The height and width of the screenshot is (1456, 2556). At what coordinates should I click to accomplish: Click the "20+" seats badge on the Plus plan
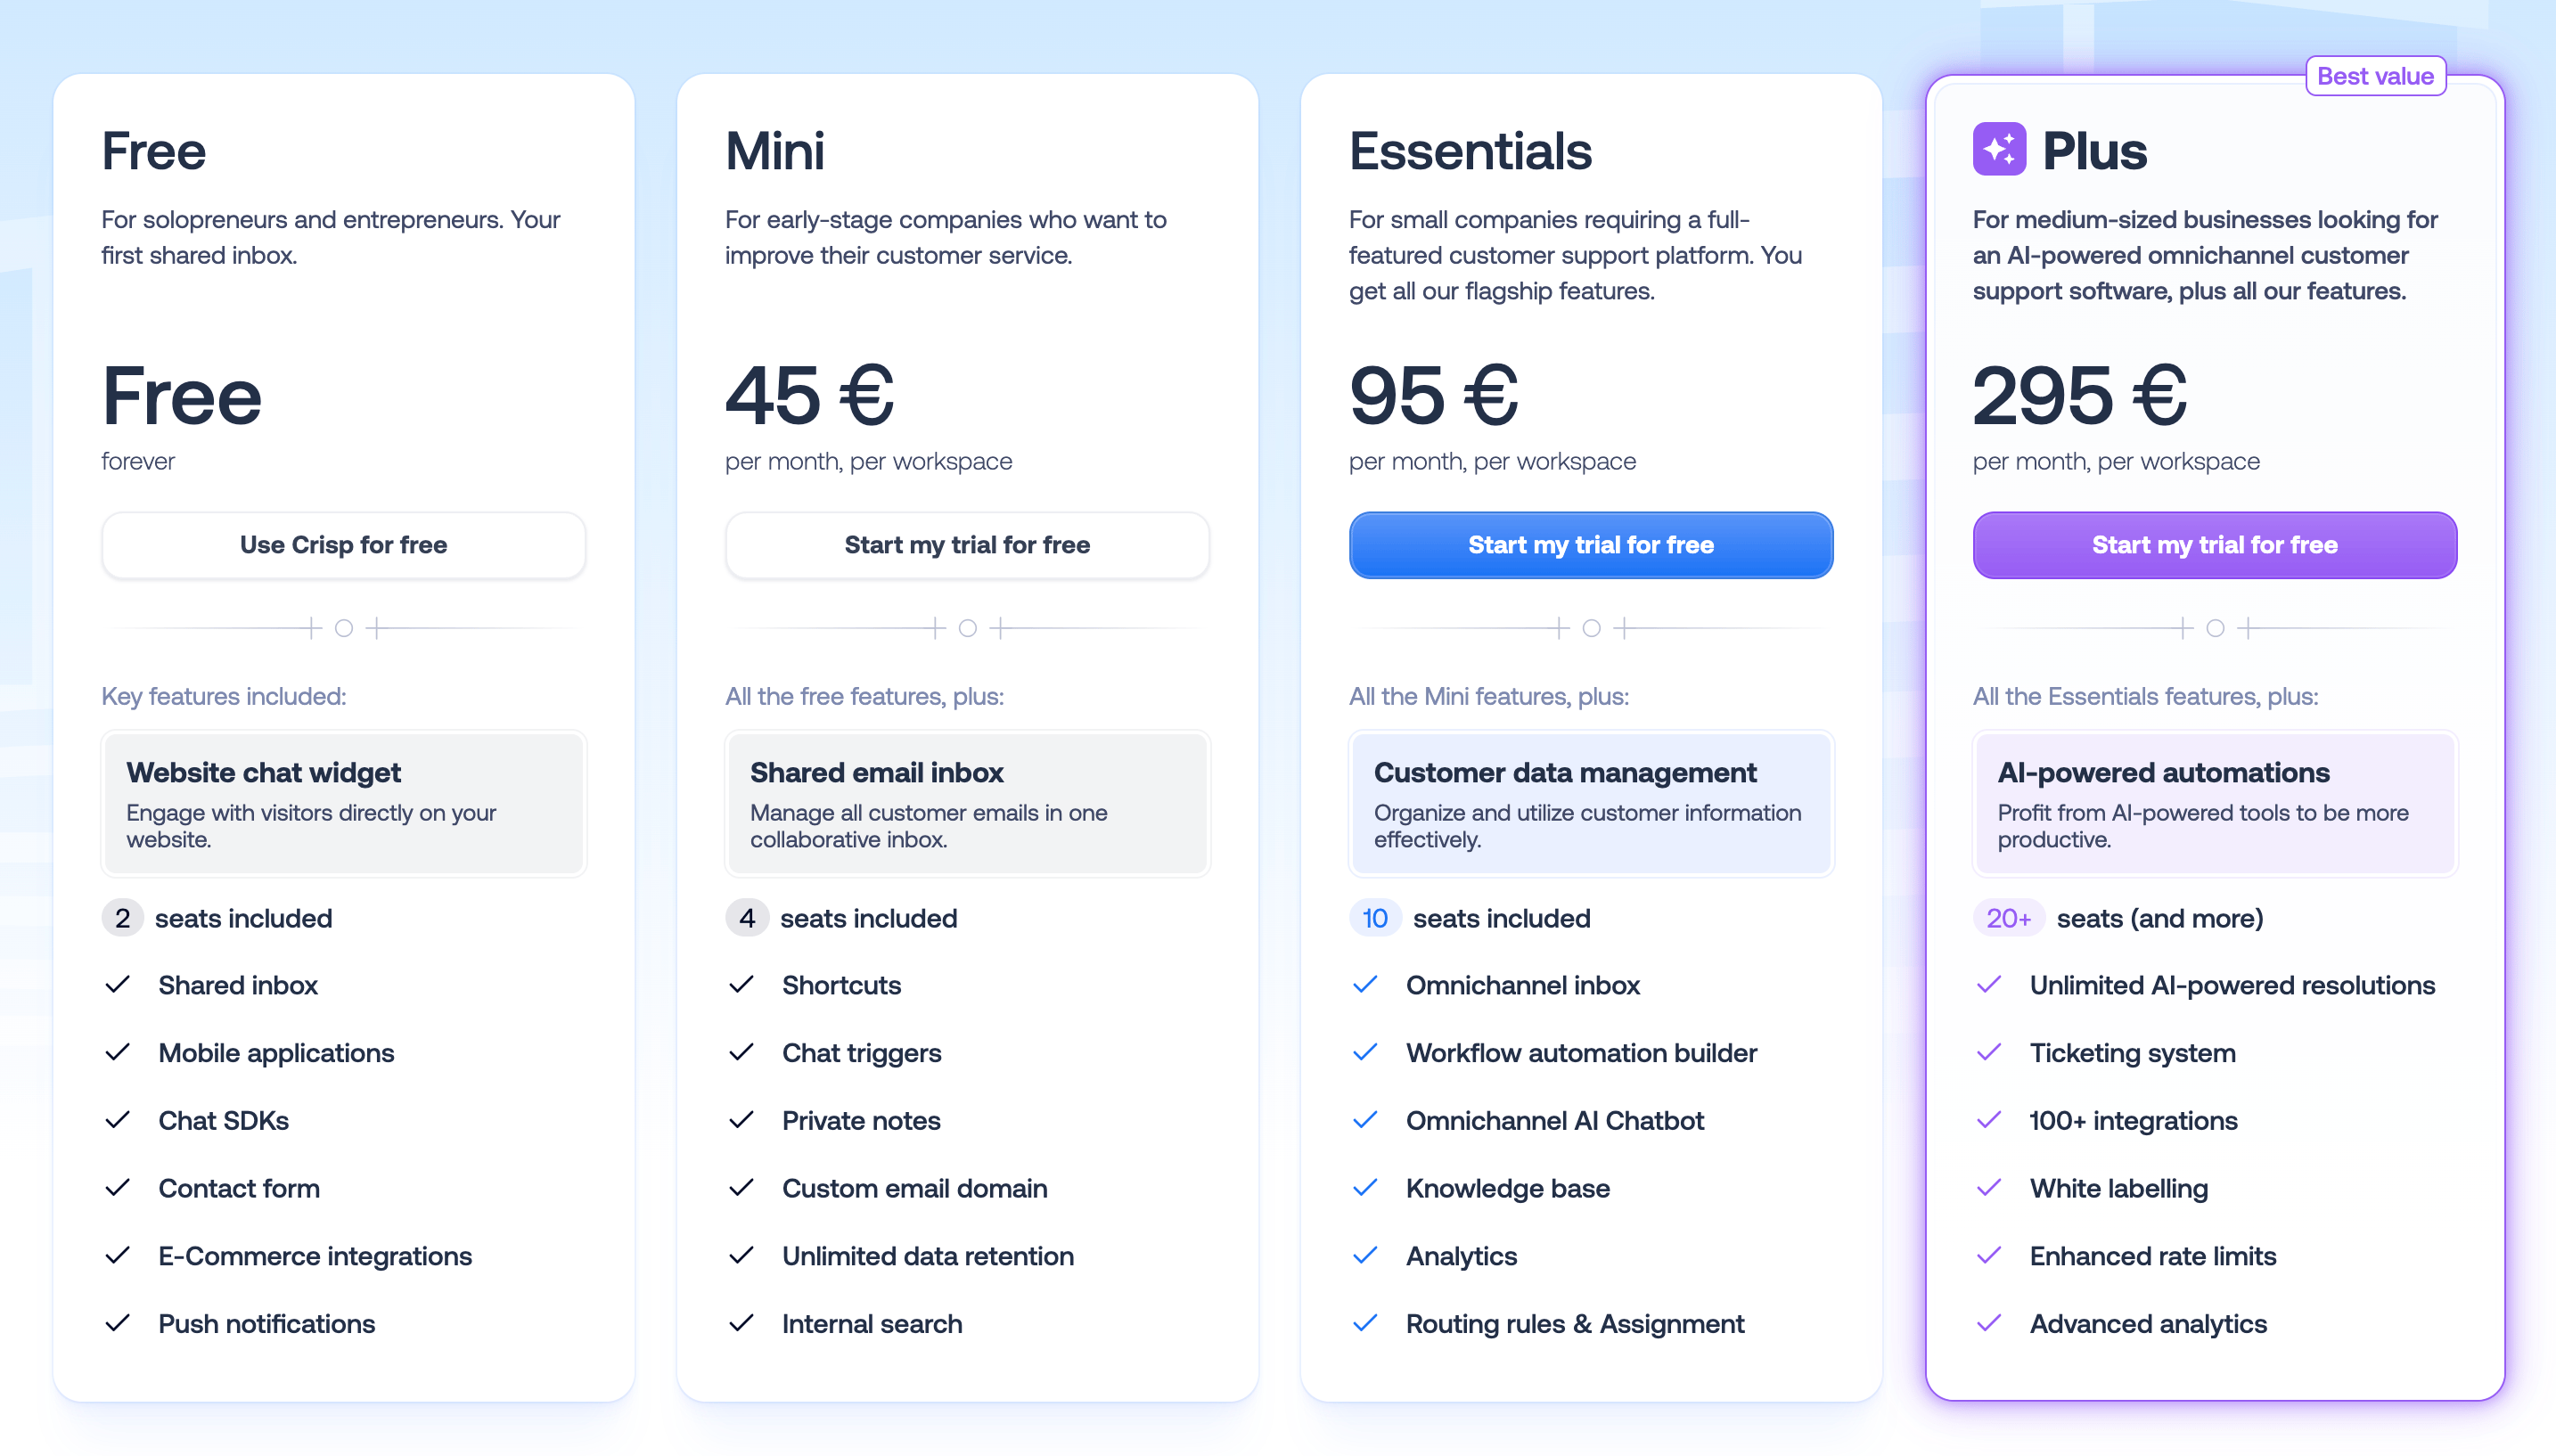click(x=2007, y=917)
